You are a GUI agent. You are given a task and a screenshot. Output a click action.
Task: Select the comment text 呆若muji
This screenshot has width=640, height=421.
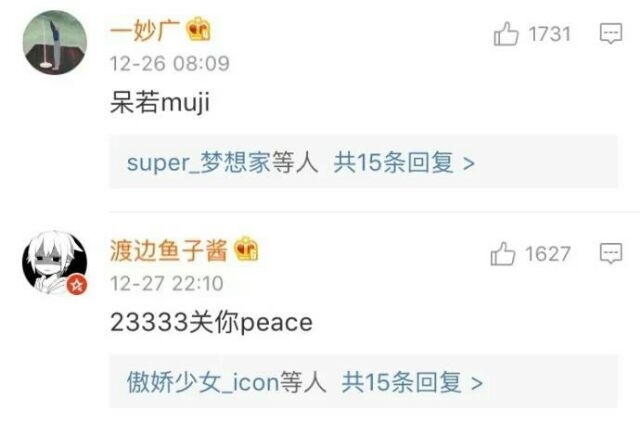[x=160, y=102]
